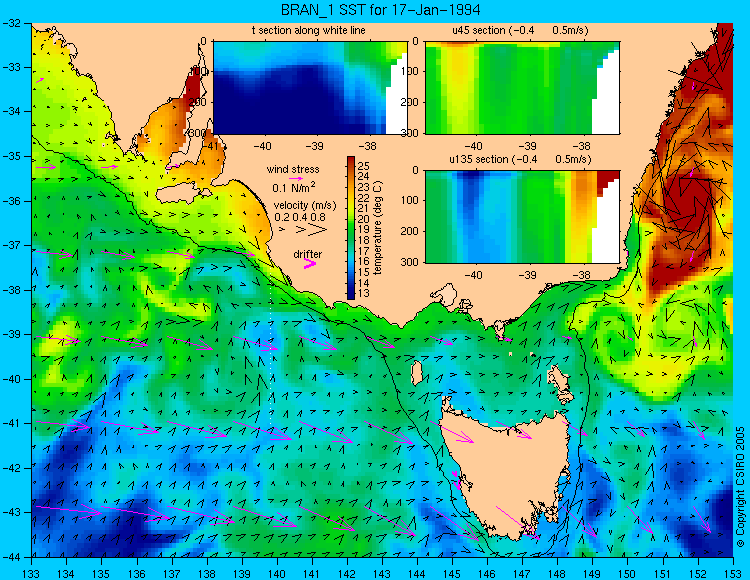
Task: Click '16' on the temperature colour bar
Action: coord(364,261)
